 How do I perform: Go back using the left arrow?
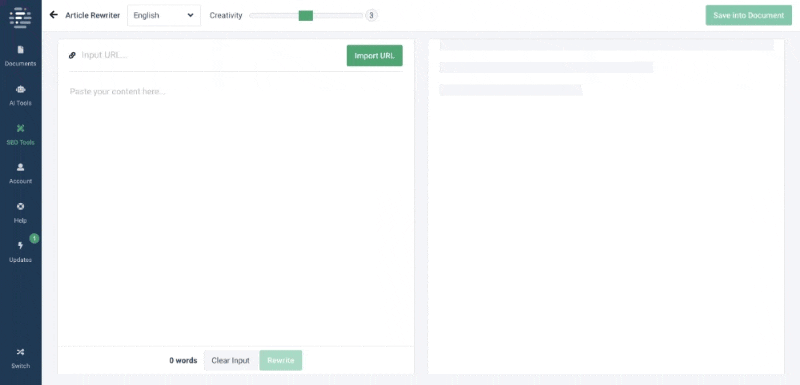(x=54, y=15)
